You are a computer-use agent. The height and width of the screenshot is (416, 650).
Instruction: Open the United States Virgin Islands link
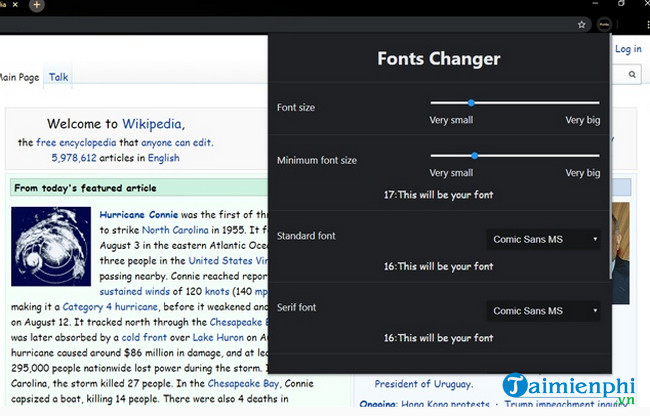pos(228,261)
